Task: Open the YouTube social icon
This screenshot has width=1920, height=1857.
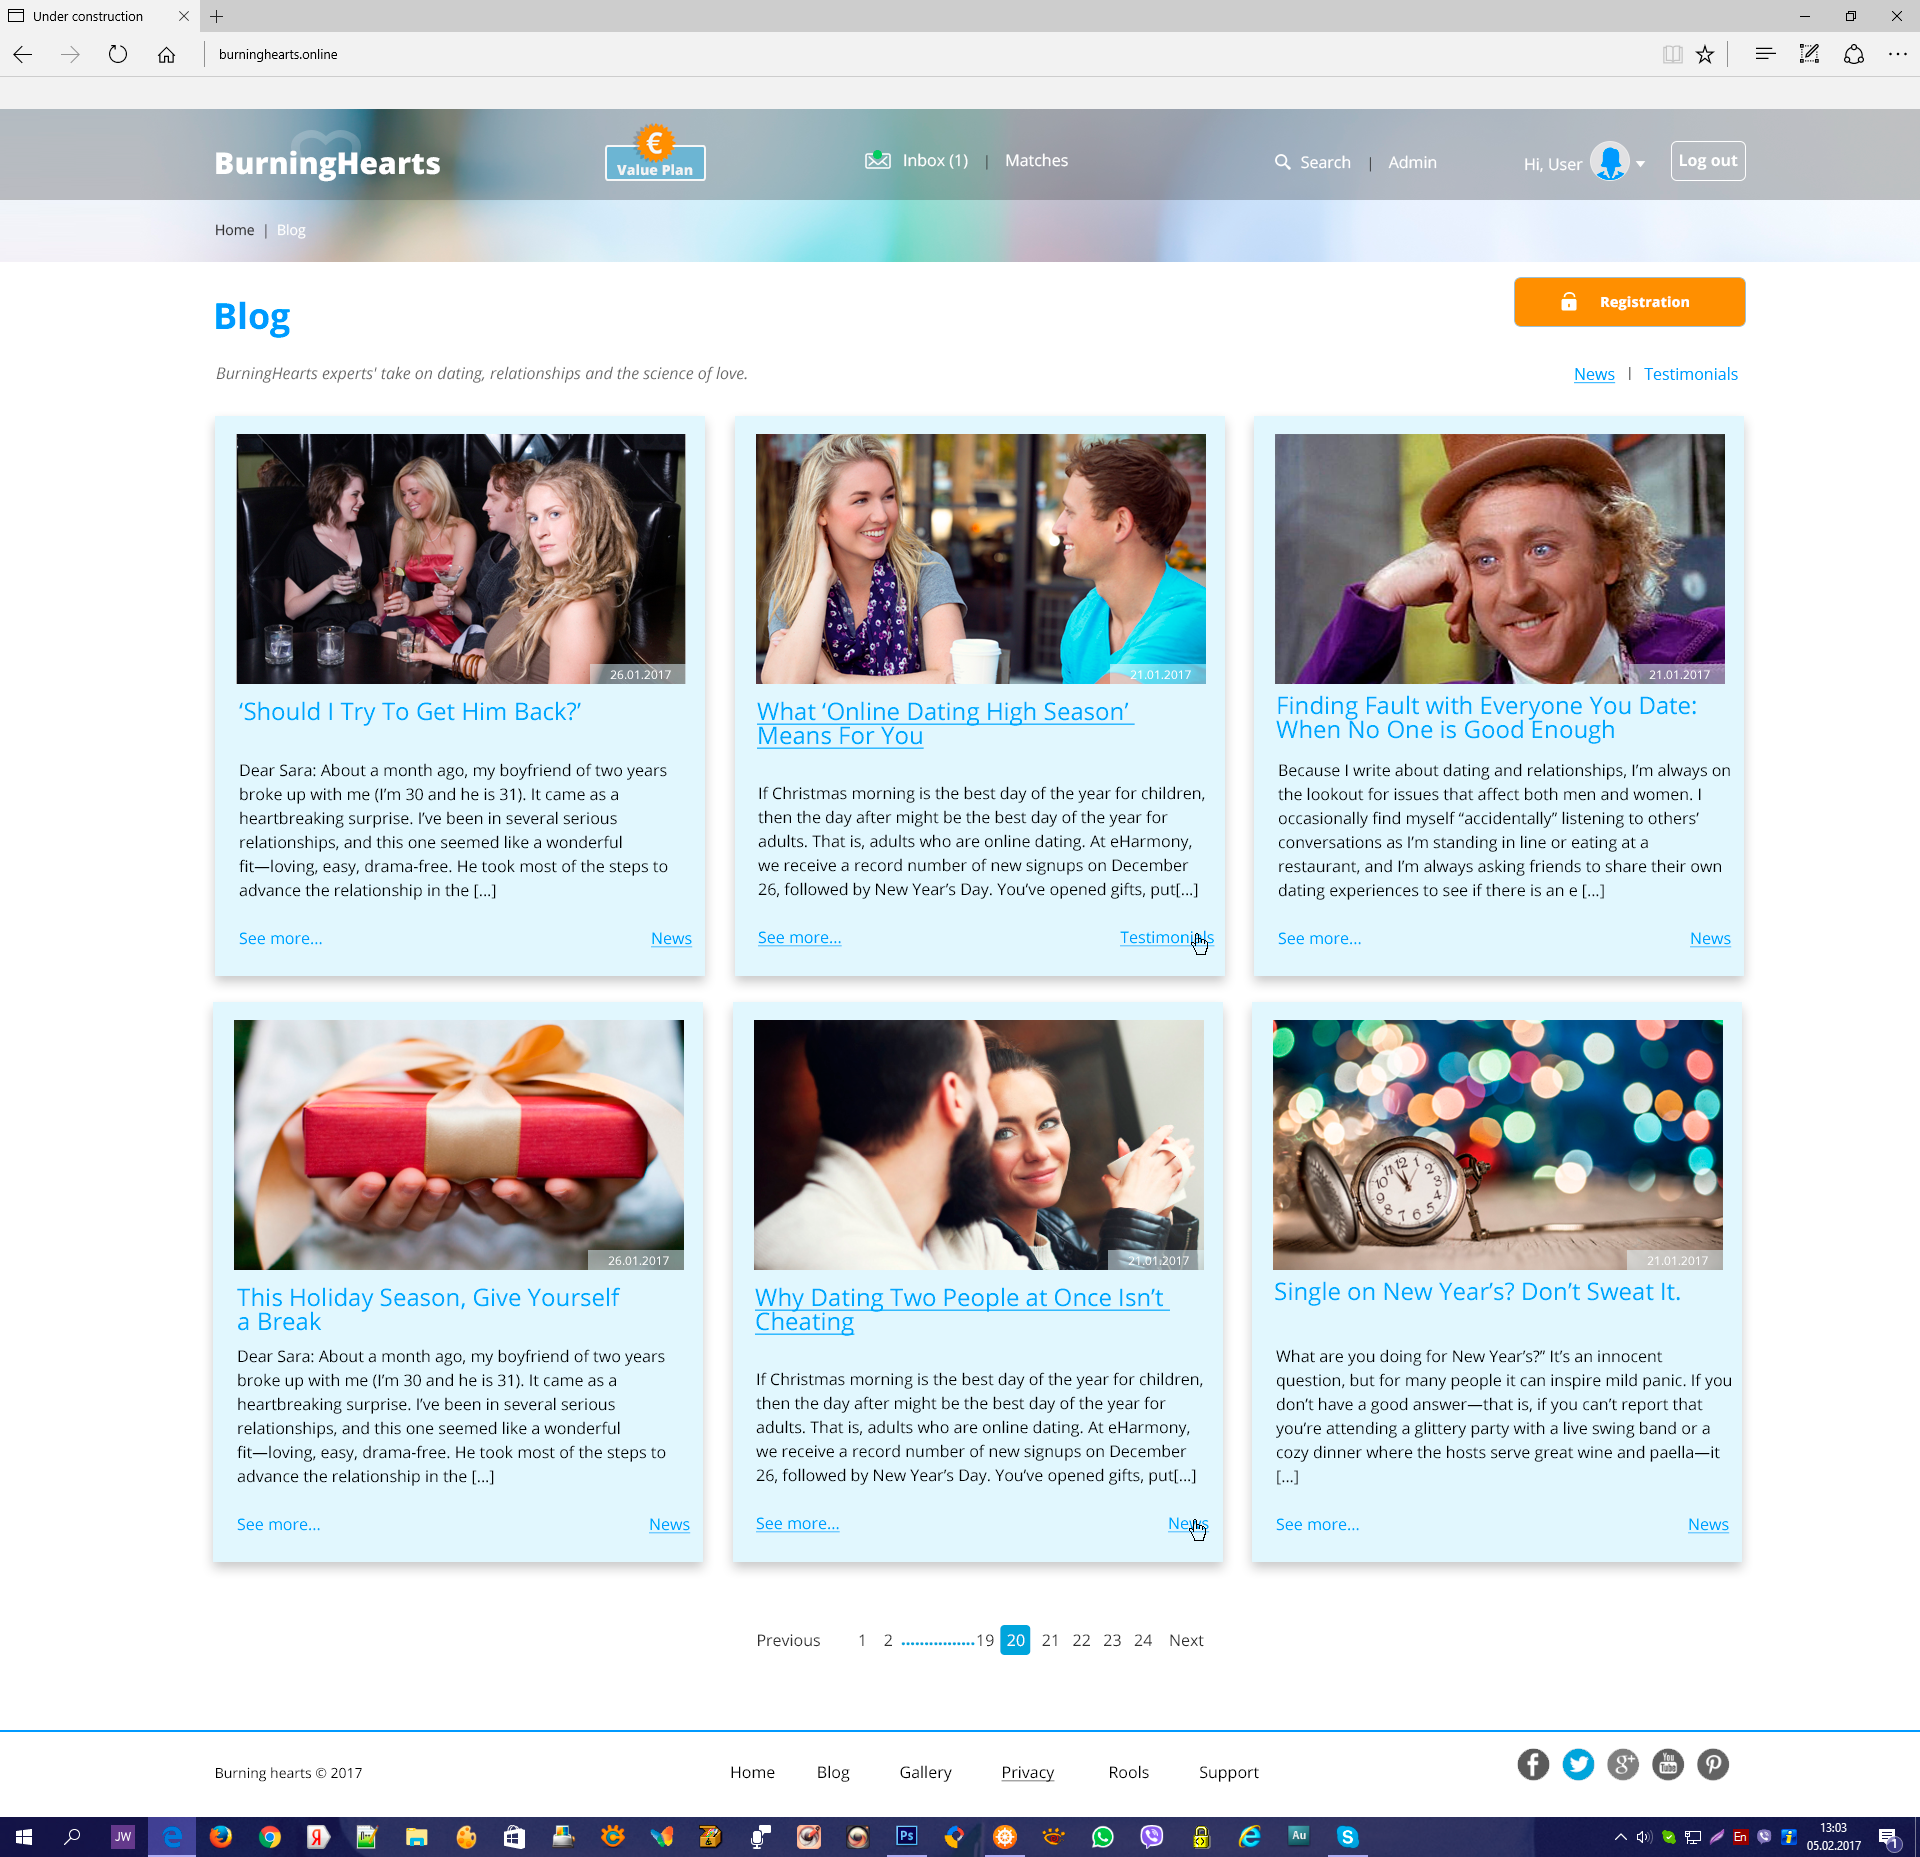Action: 1667,1764
